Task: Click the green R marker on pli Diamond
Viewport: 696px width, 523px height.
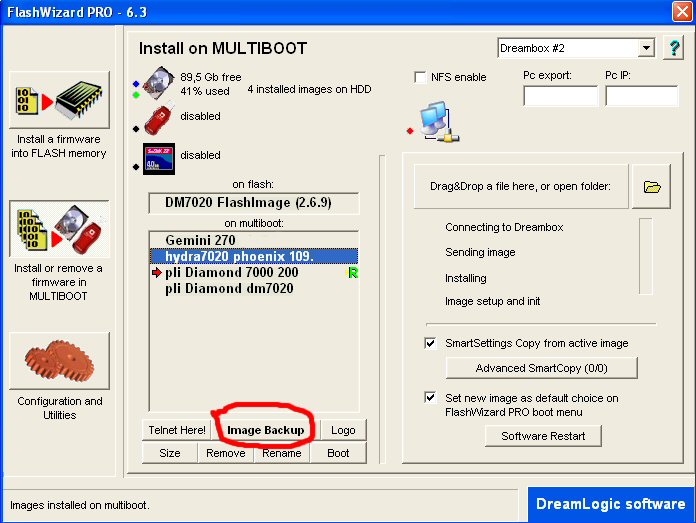Action: point(352,273)
